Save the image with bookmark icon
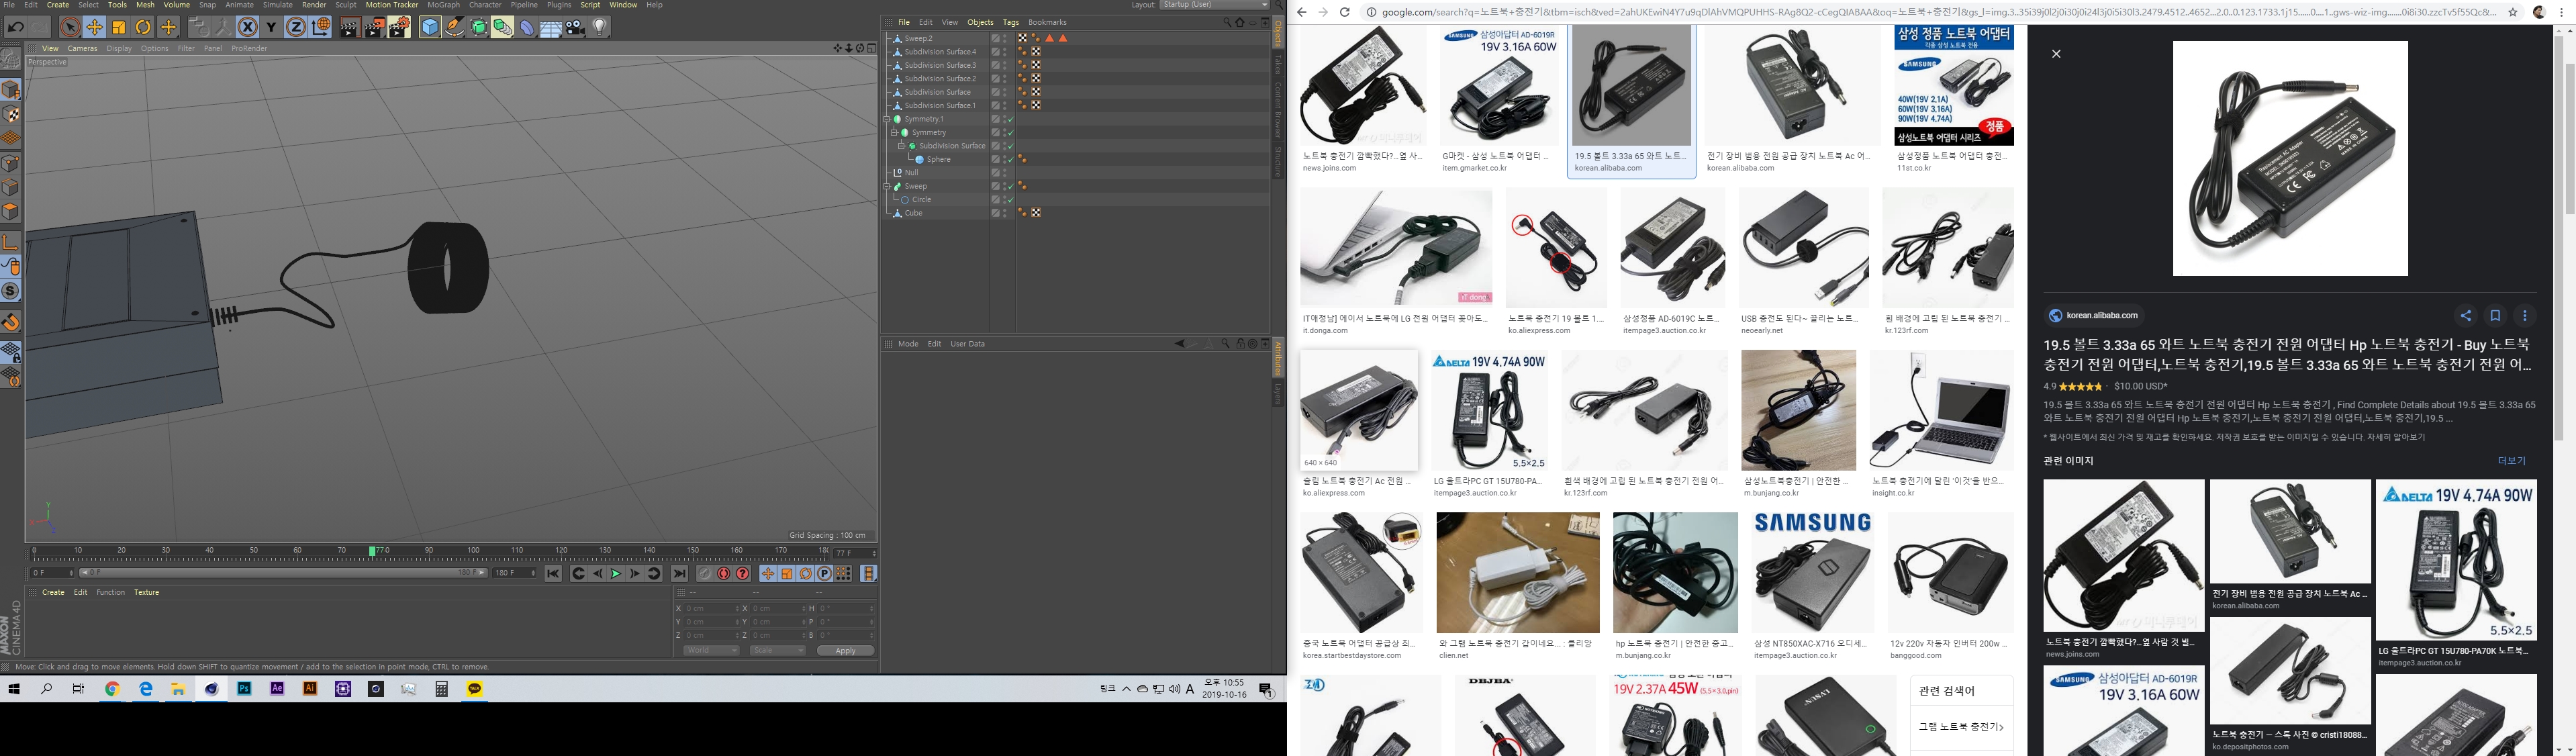Image resolution: width=2576 pixels, height=756 pixels. coord(2495,316)
